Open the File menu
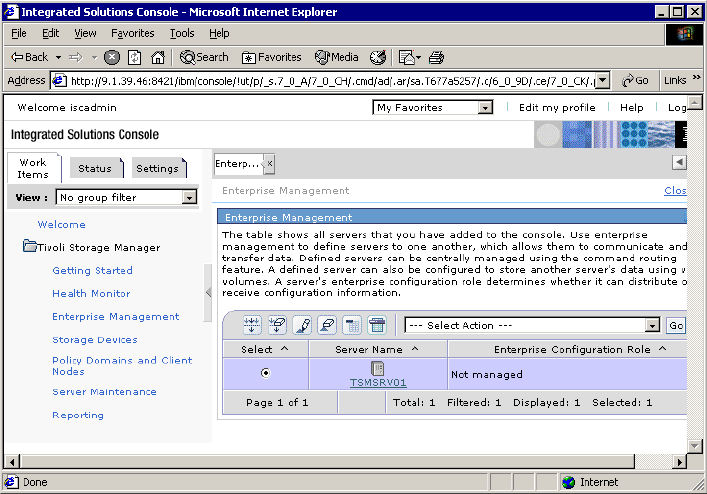Image resolution: width=707 pixels, height=494 pixels. (18, 33)
